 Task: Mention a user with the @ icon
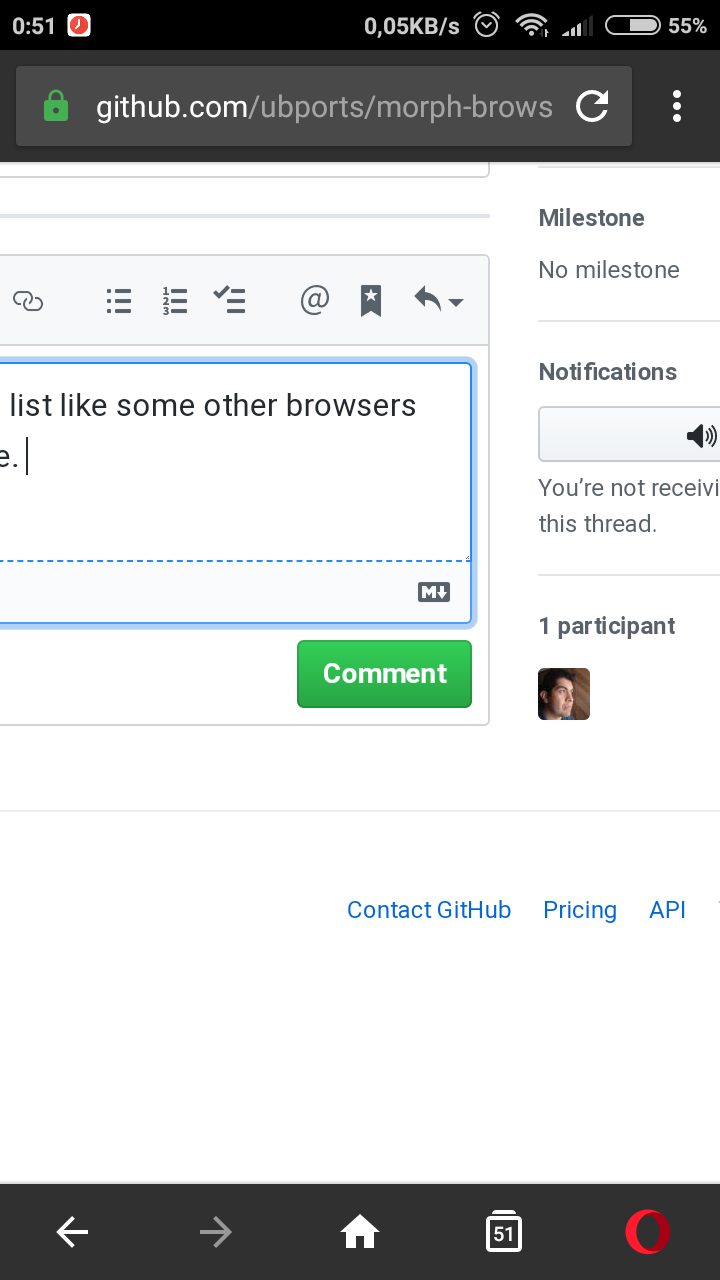[x=314, y=300]
